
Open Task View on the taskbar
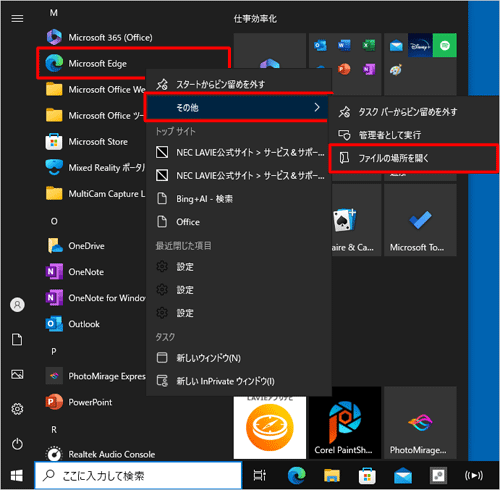pyautogui.click(x=260, y=475)
